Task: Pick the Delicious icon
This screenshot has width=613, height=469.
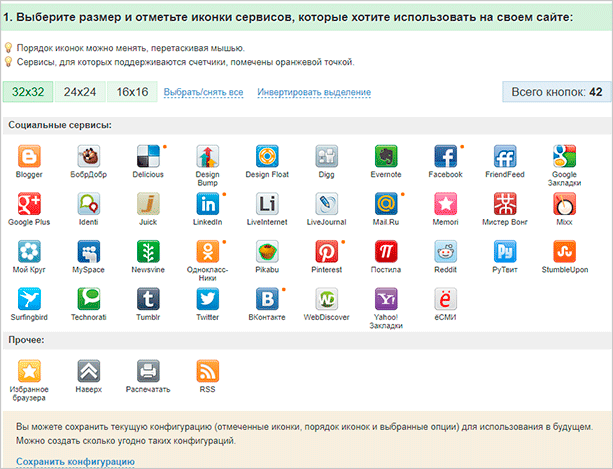Action: [148, 156]
